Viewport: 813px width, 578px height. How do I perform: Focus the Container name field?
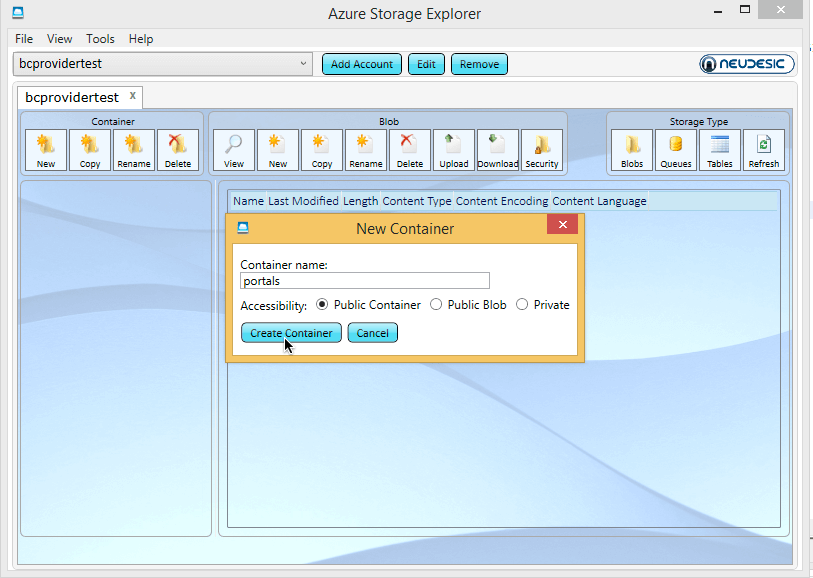(x=365, y=281)
